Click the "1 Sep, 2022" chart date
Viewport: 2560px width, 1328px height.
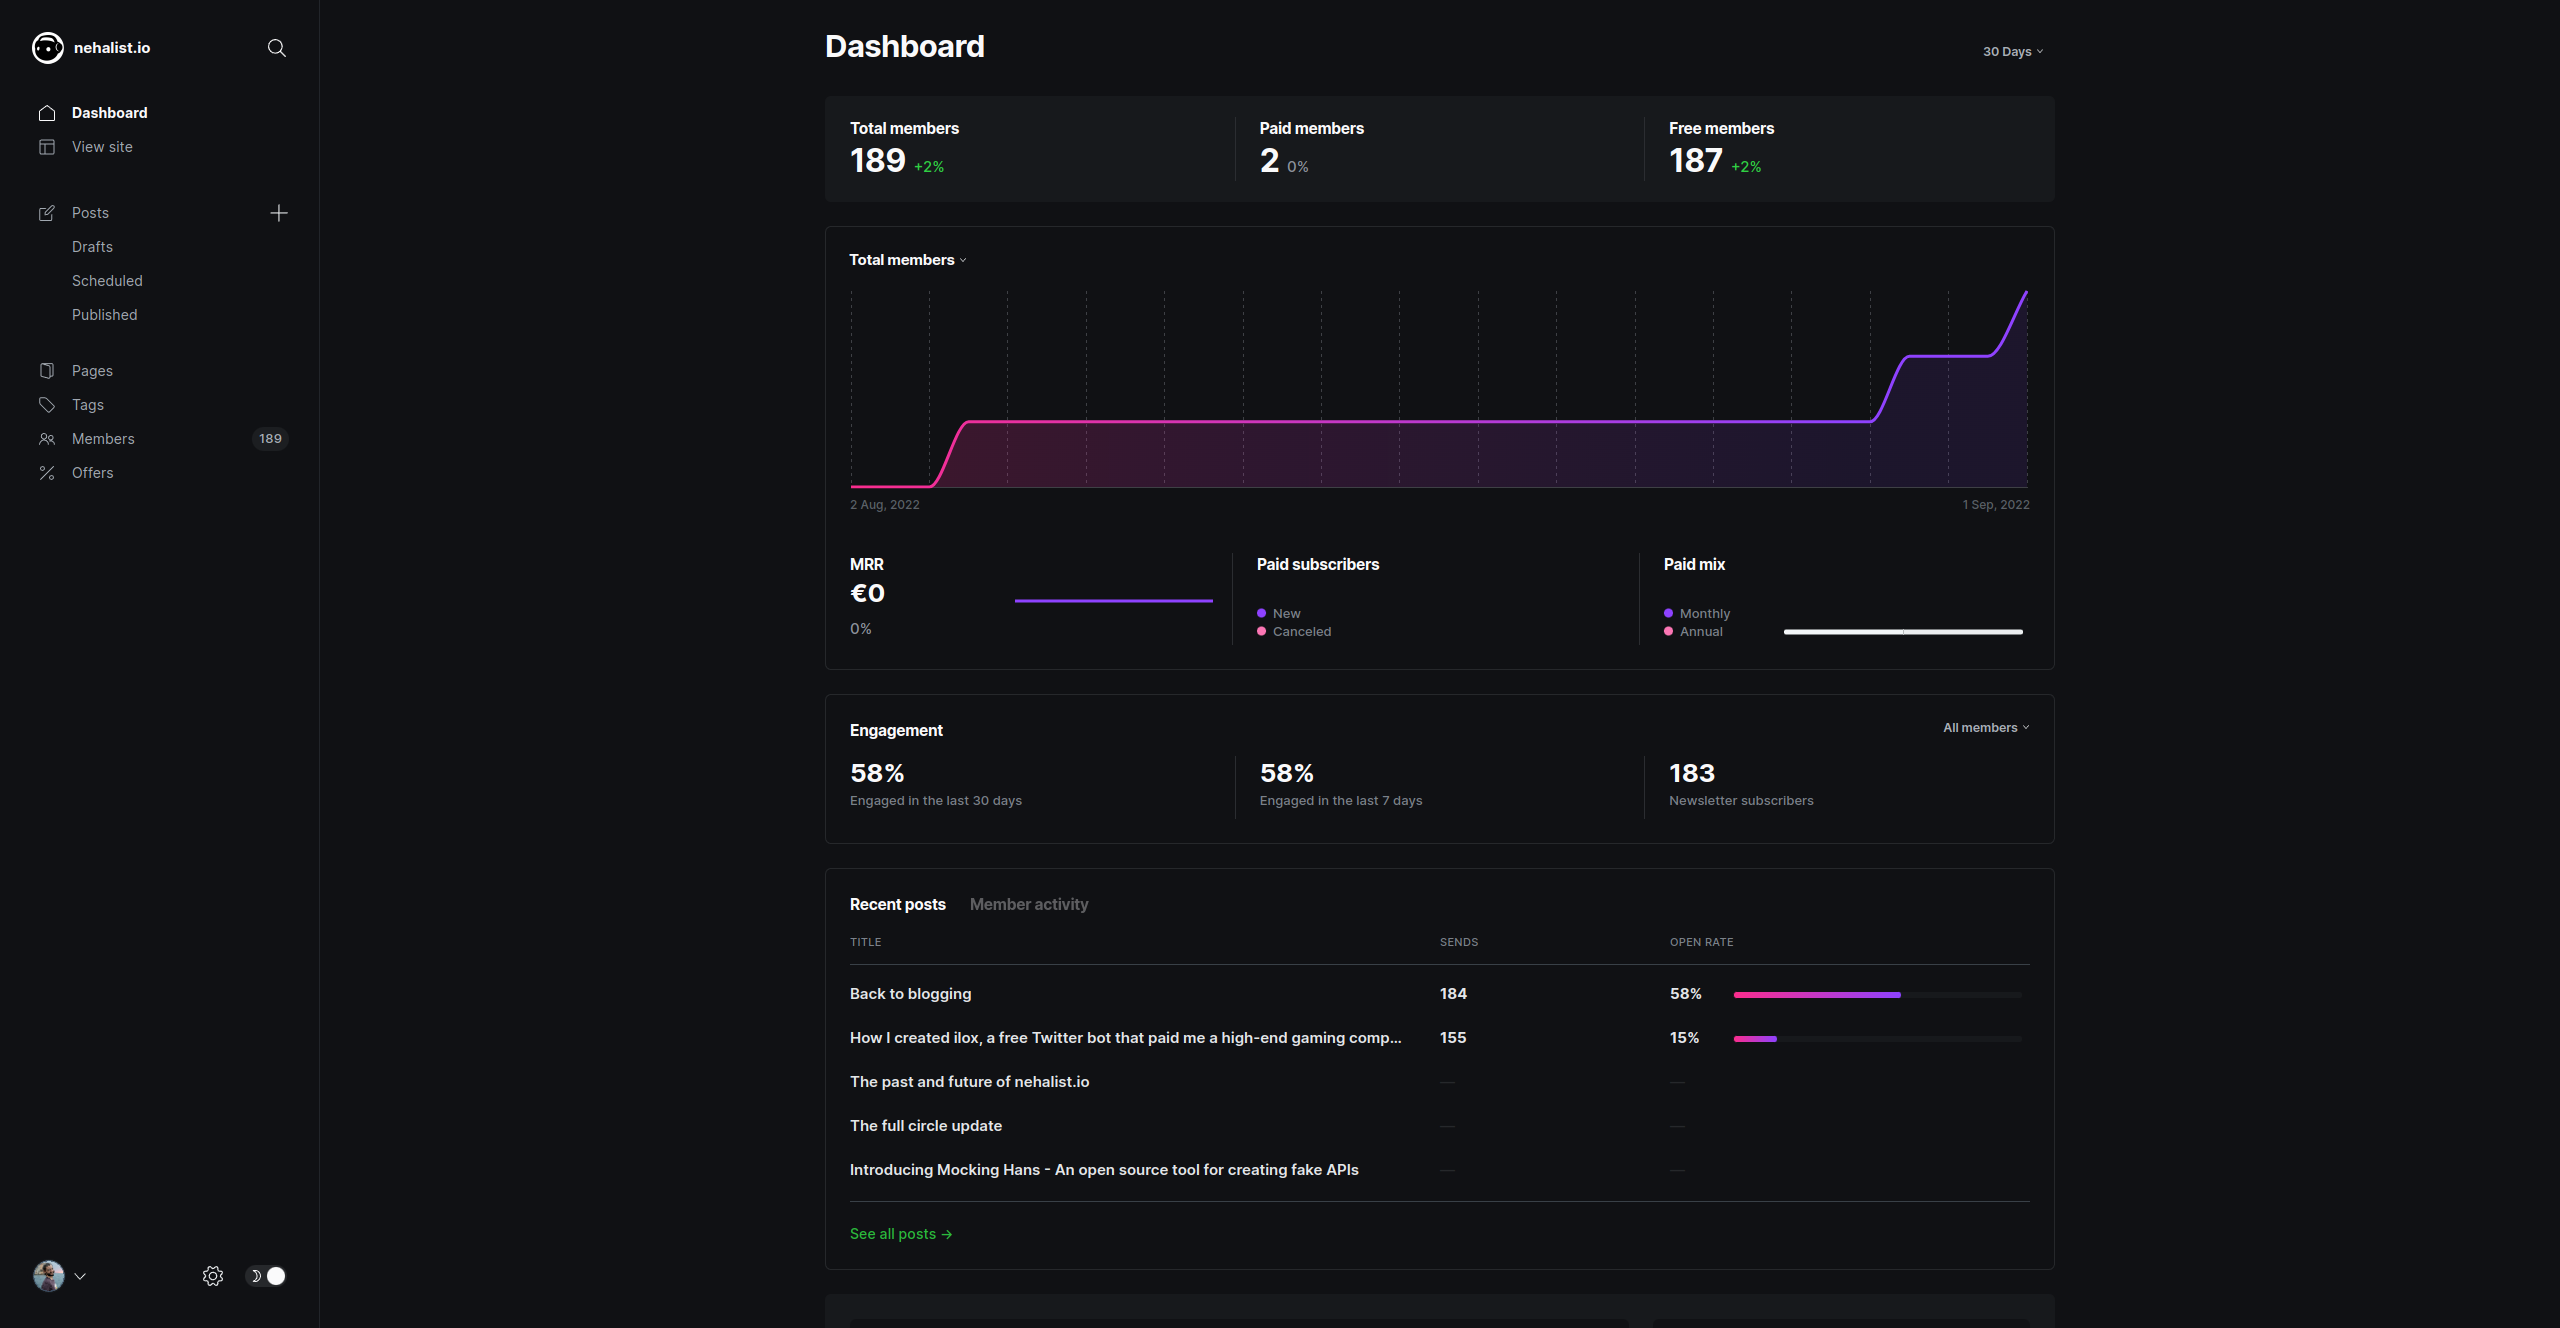[x=1996, y=505]
